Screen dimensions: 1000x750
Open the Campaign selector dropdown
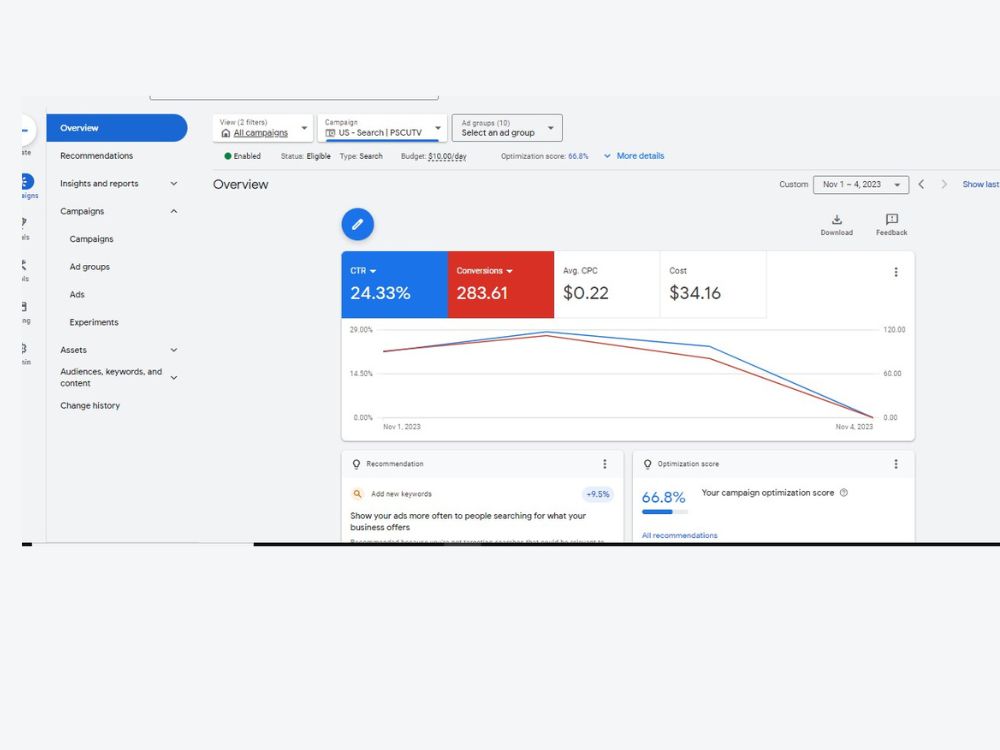(x=382, y=128)
